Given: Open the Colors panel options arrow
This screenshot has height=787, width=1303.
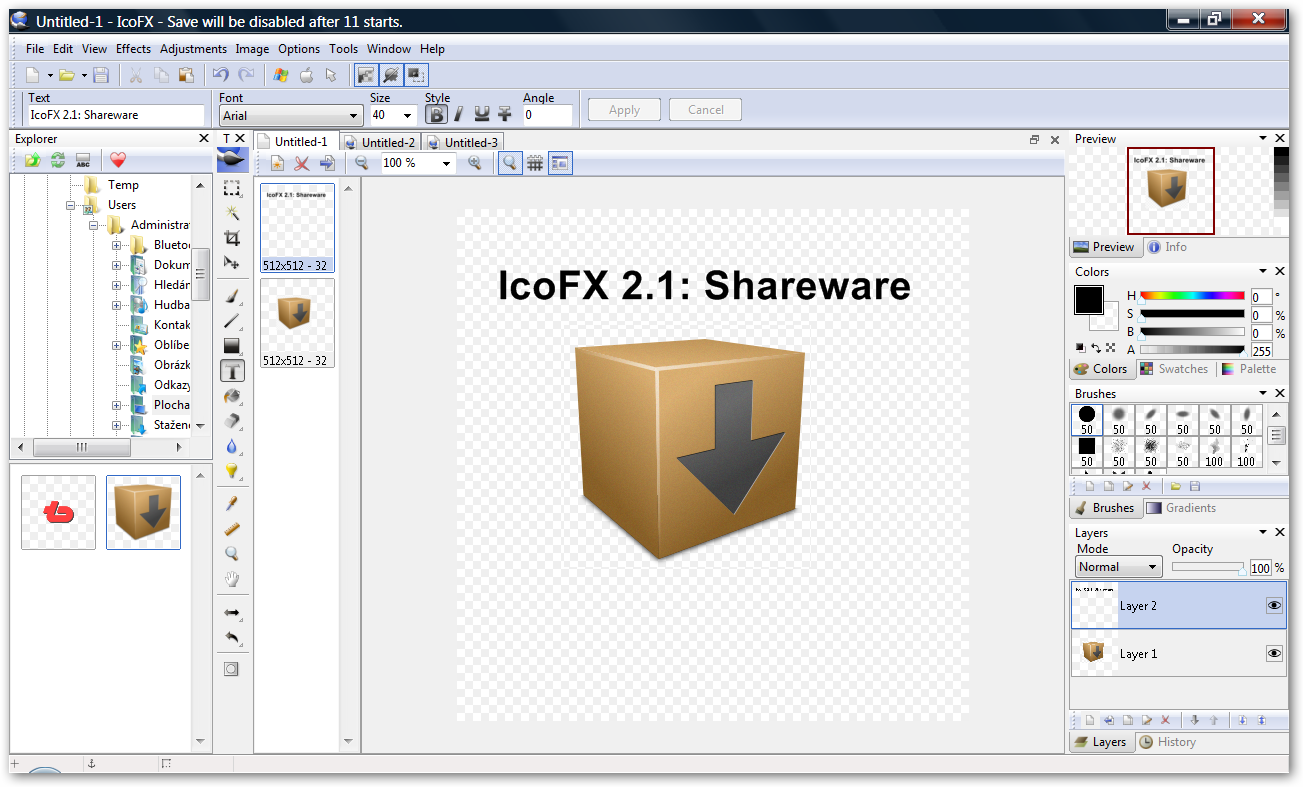Looking at the screenshot, I should tap(1261, 272).
